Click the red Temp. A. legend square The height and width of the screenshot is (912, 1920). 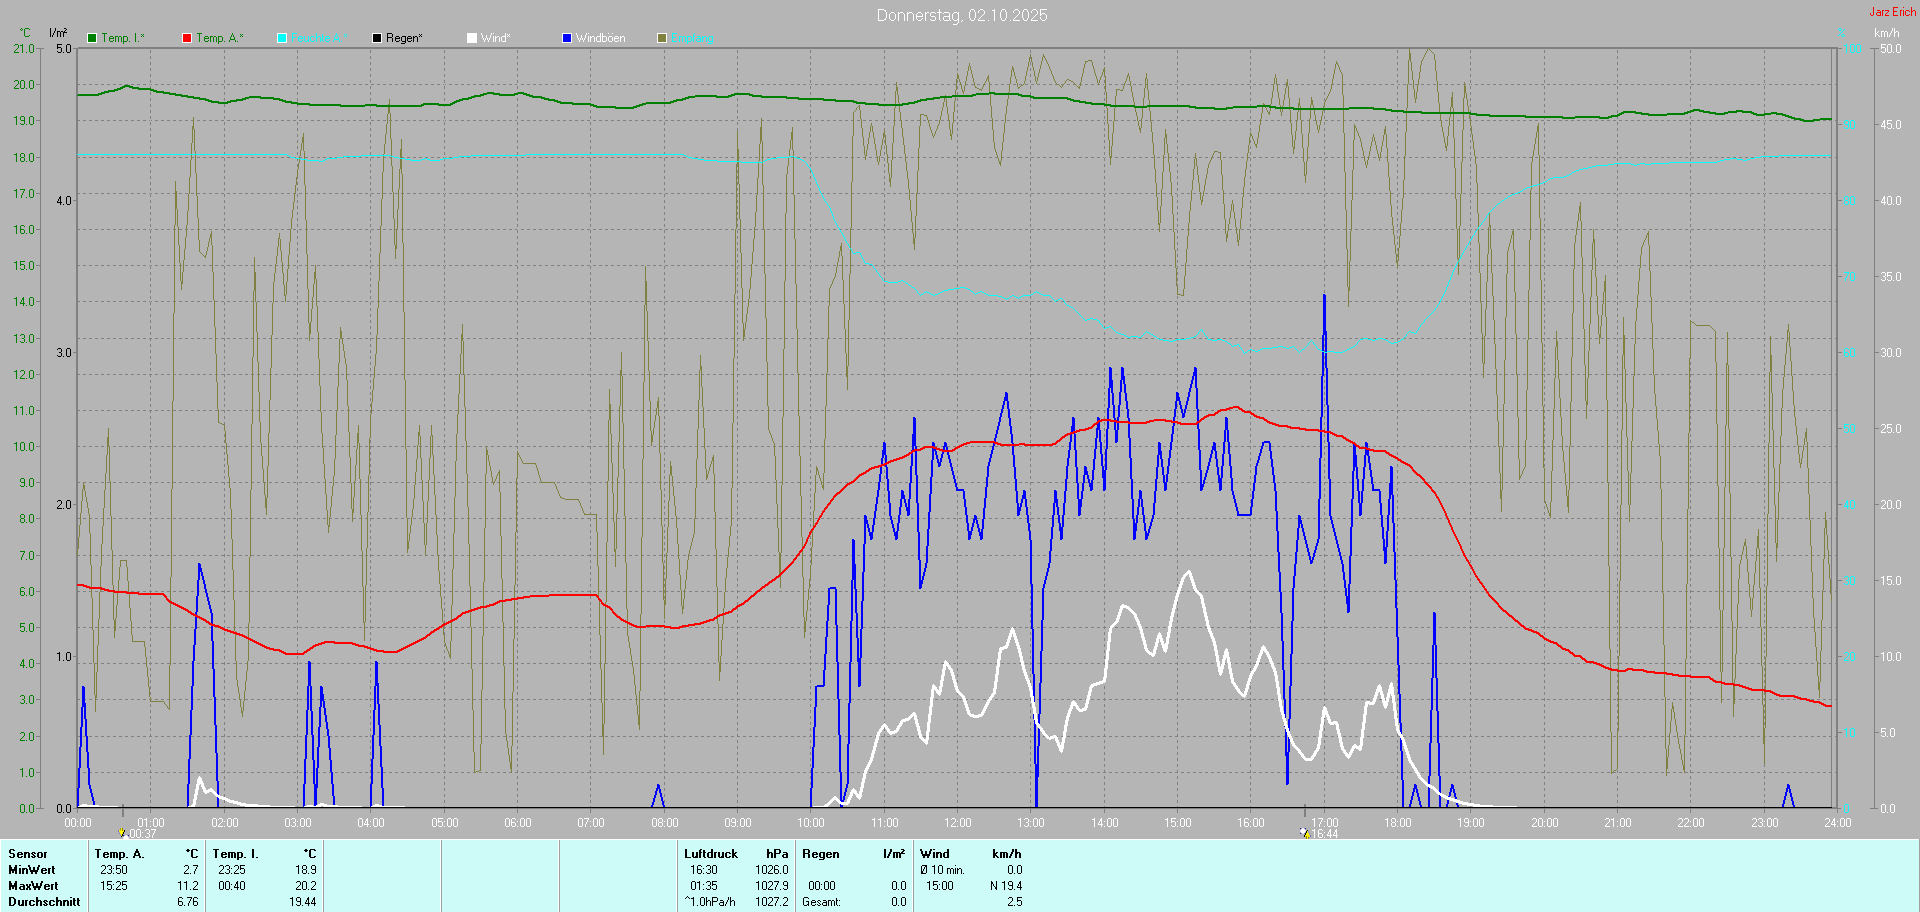click(x=187, y=38)
